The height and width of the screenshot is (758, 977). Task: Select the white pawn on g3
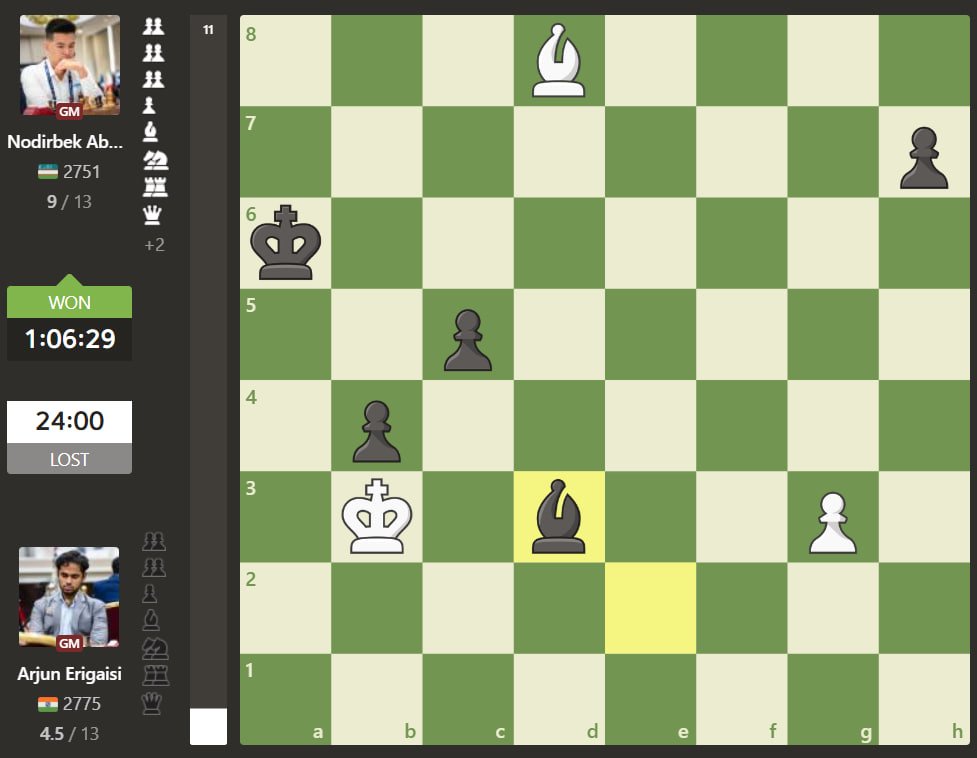(833, 523)
